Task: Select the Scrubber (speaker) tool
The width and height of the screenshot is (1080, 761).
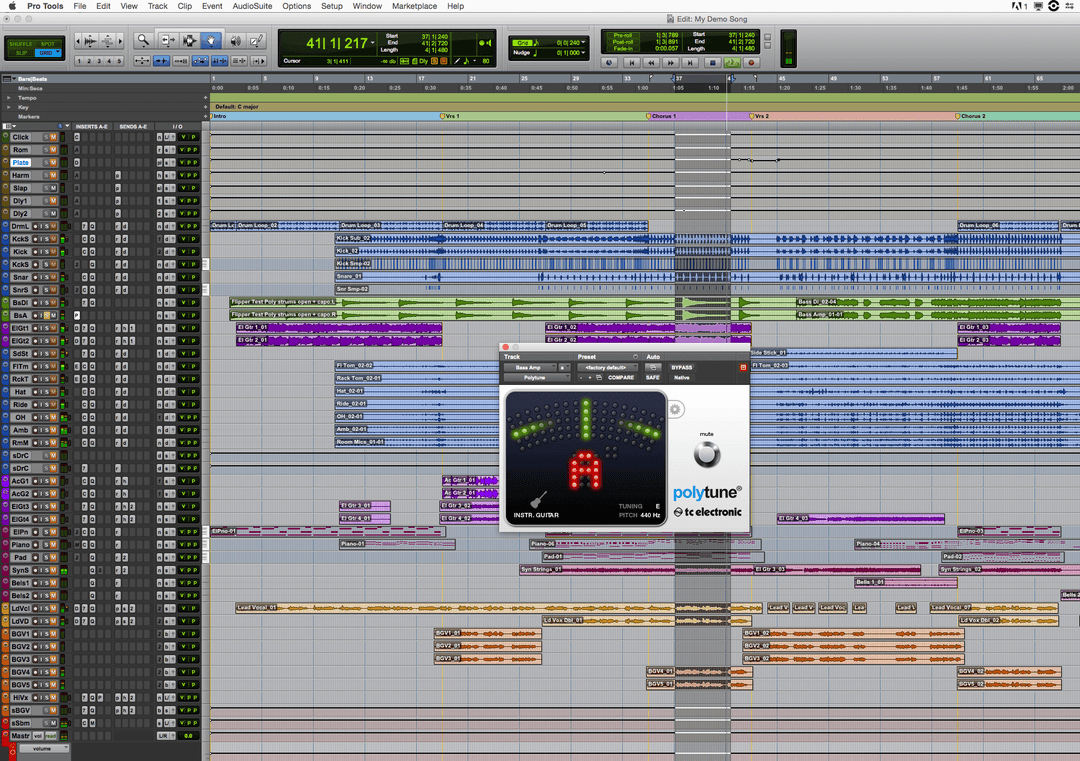Action: [x=235, y=41]
